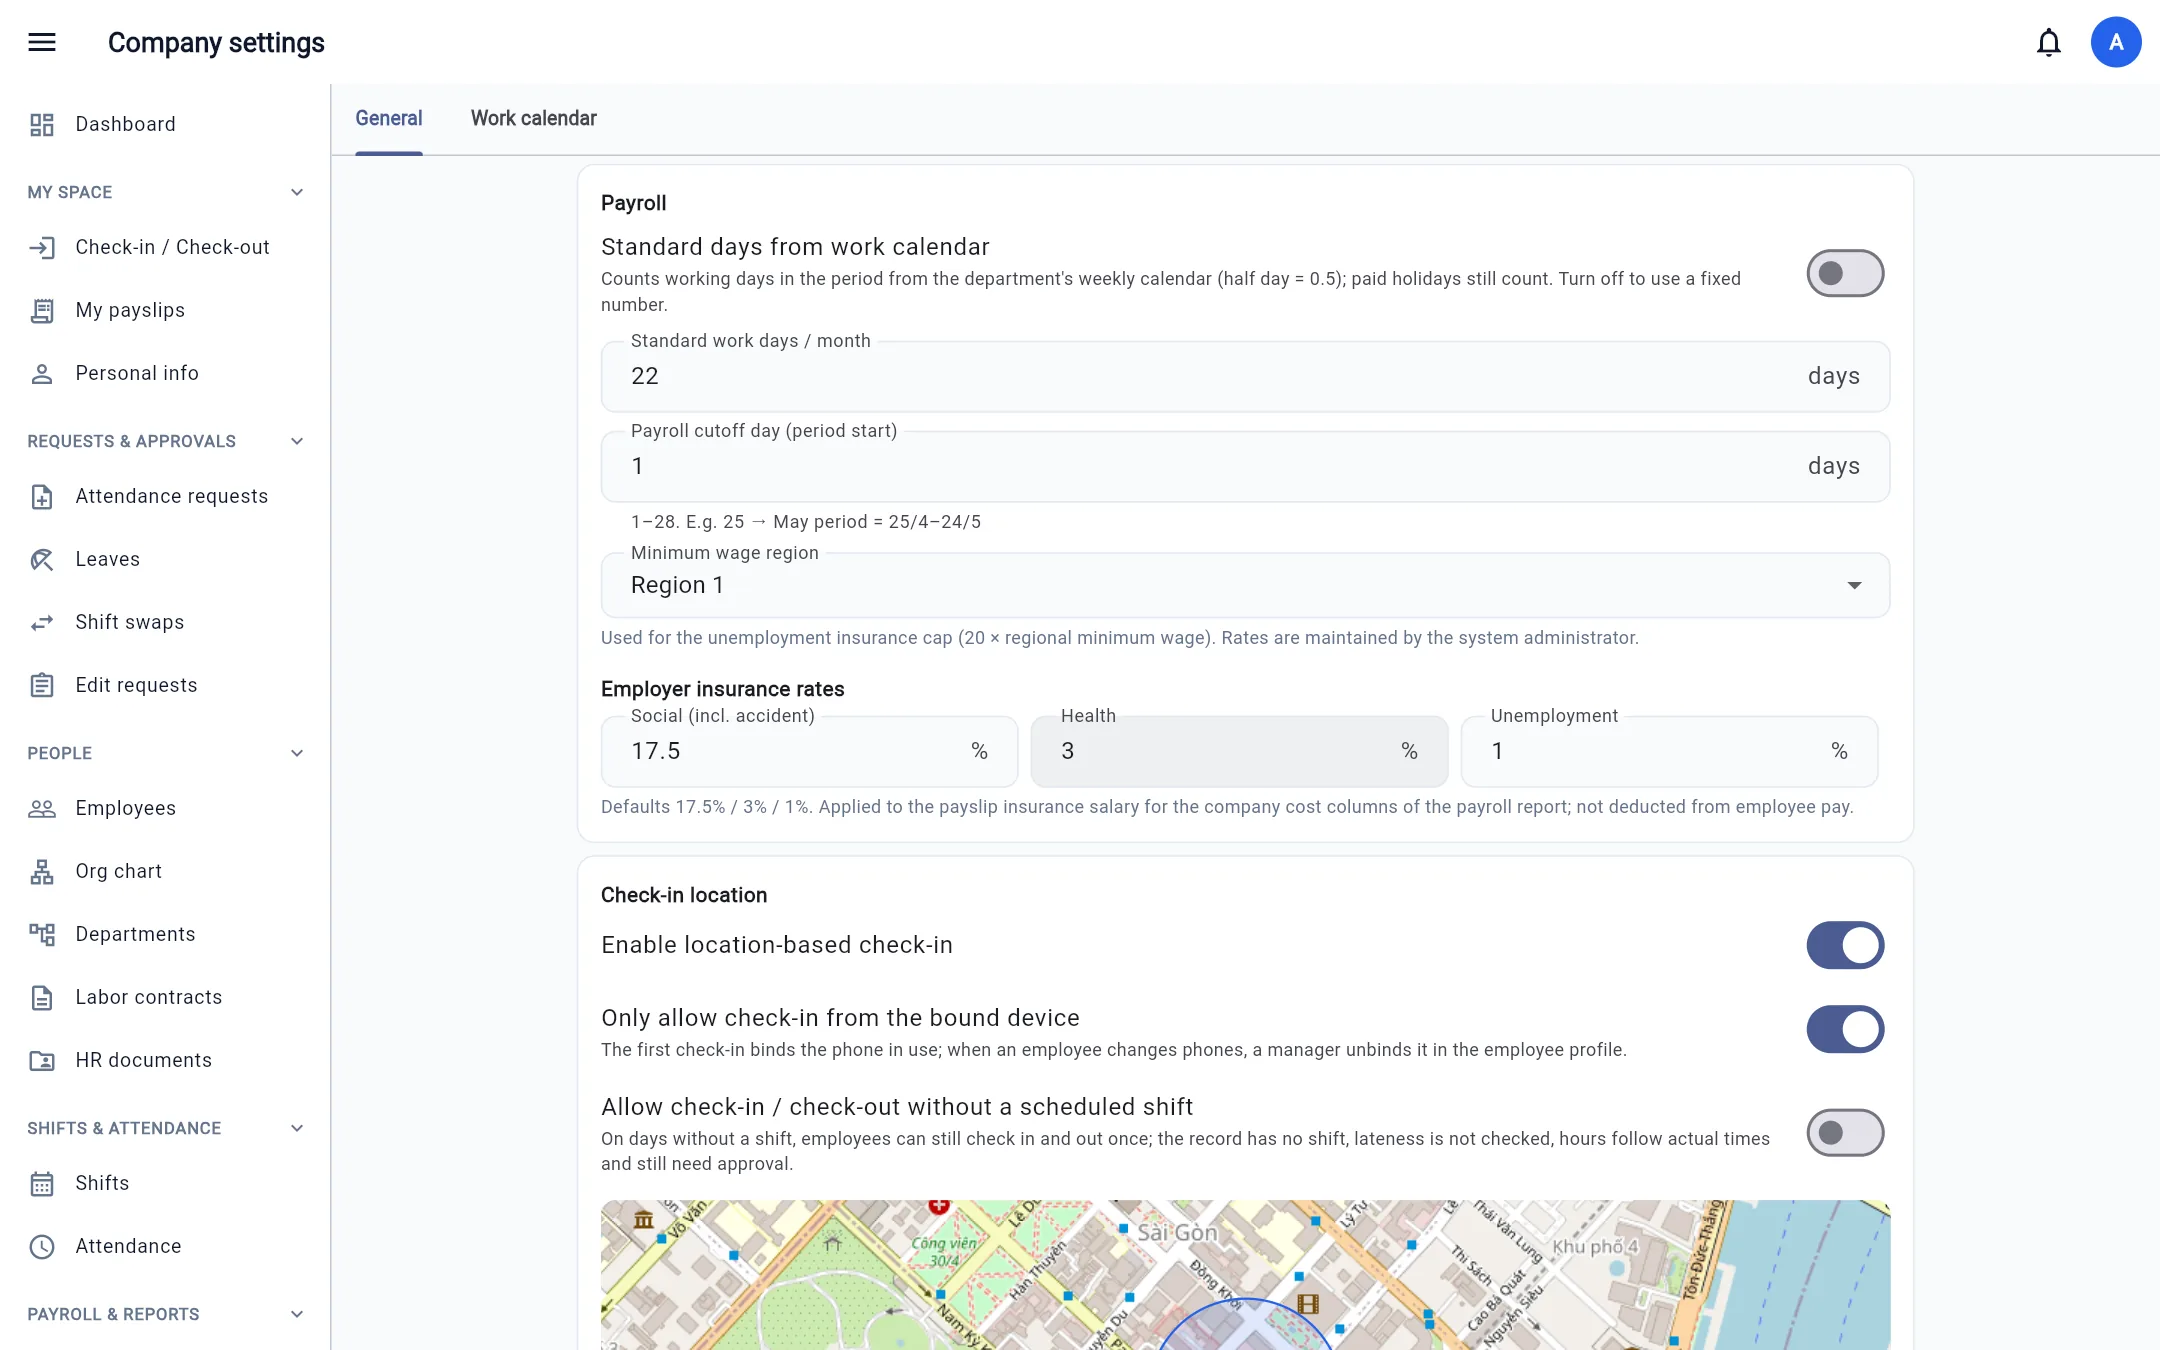Open the Minimum wage region dropdown
This screenshot has width=2160, height=1350.
pos(1245,585)
